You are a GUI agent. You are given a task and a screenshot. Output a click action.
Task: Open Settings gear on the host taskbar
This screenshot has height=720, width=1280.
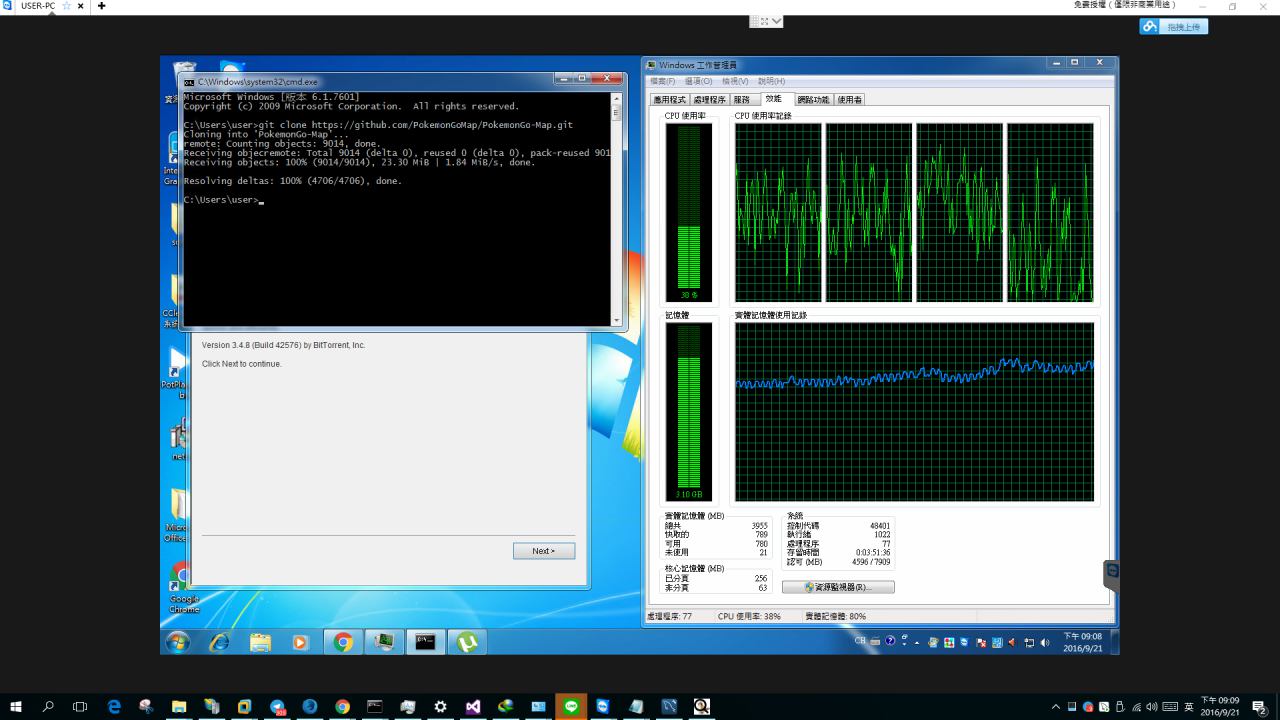tap(440, 706)
